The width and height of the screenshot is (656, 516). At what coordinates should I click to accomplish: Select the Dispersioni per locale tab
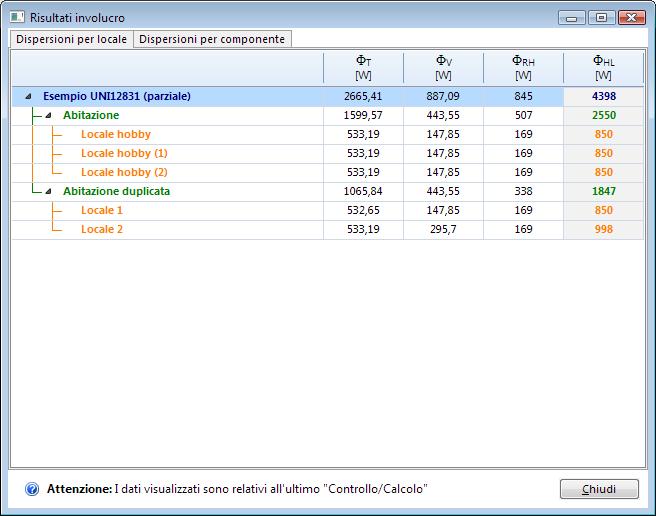[71, 39]
